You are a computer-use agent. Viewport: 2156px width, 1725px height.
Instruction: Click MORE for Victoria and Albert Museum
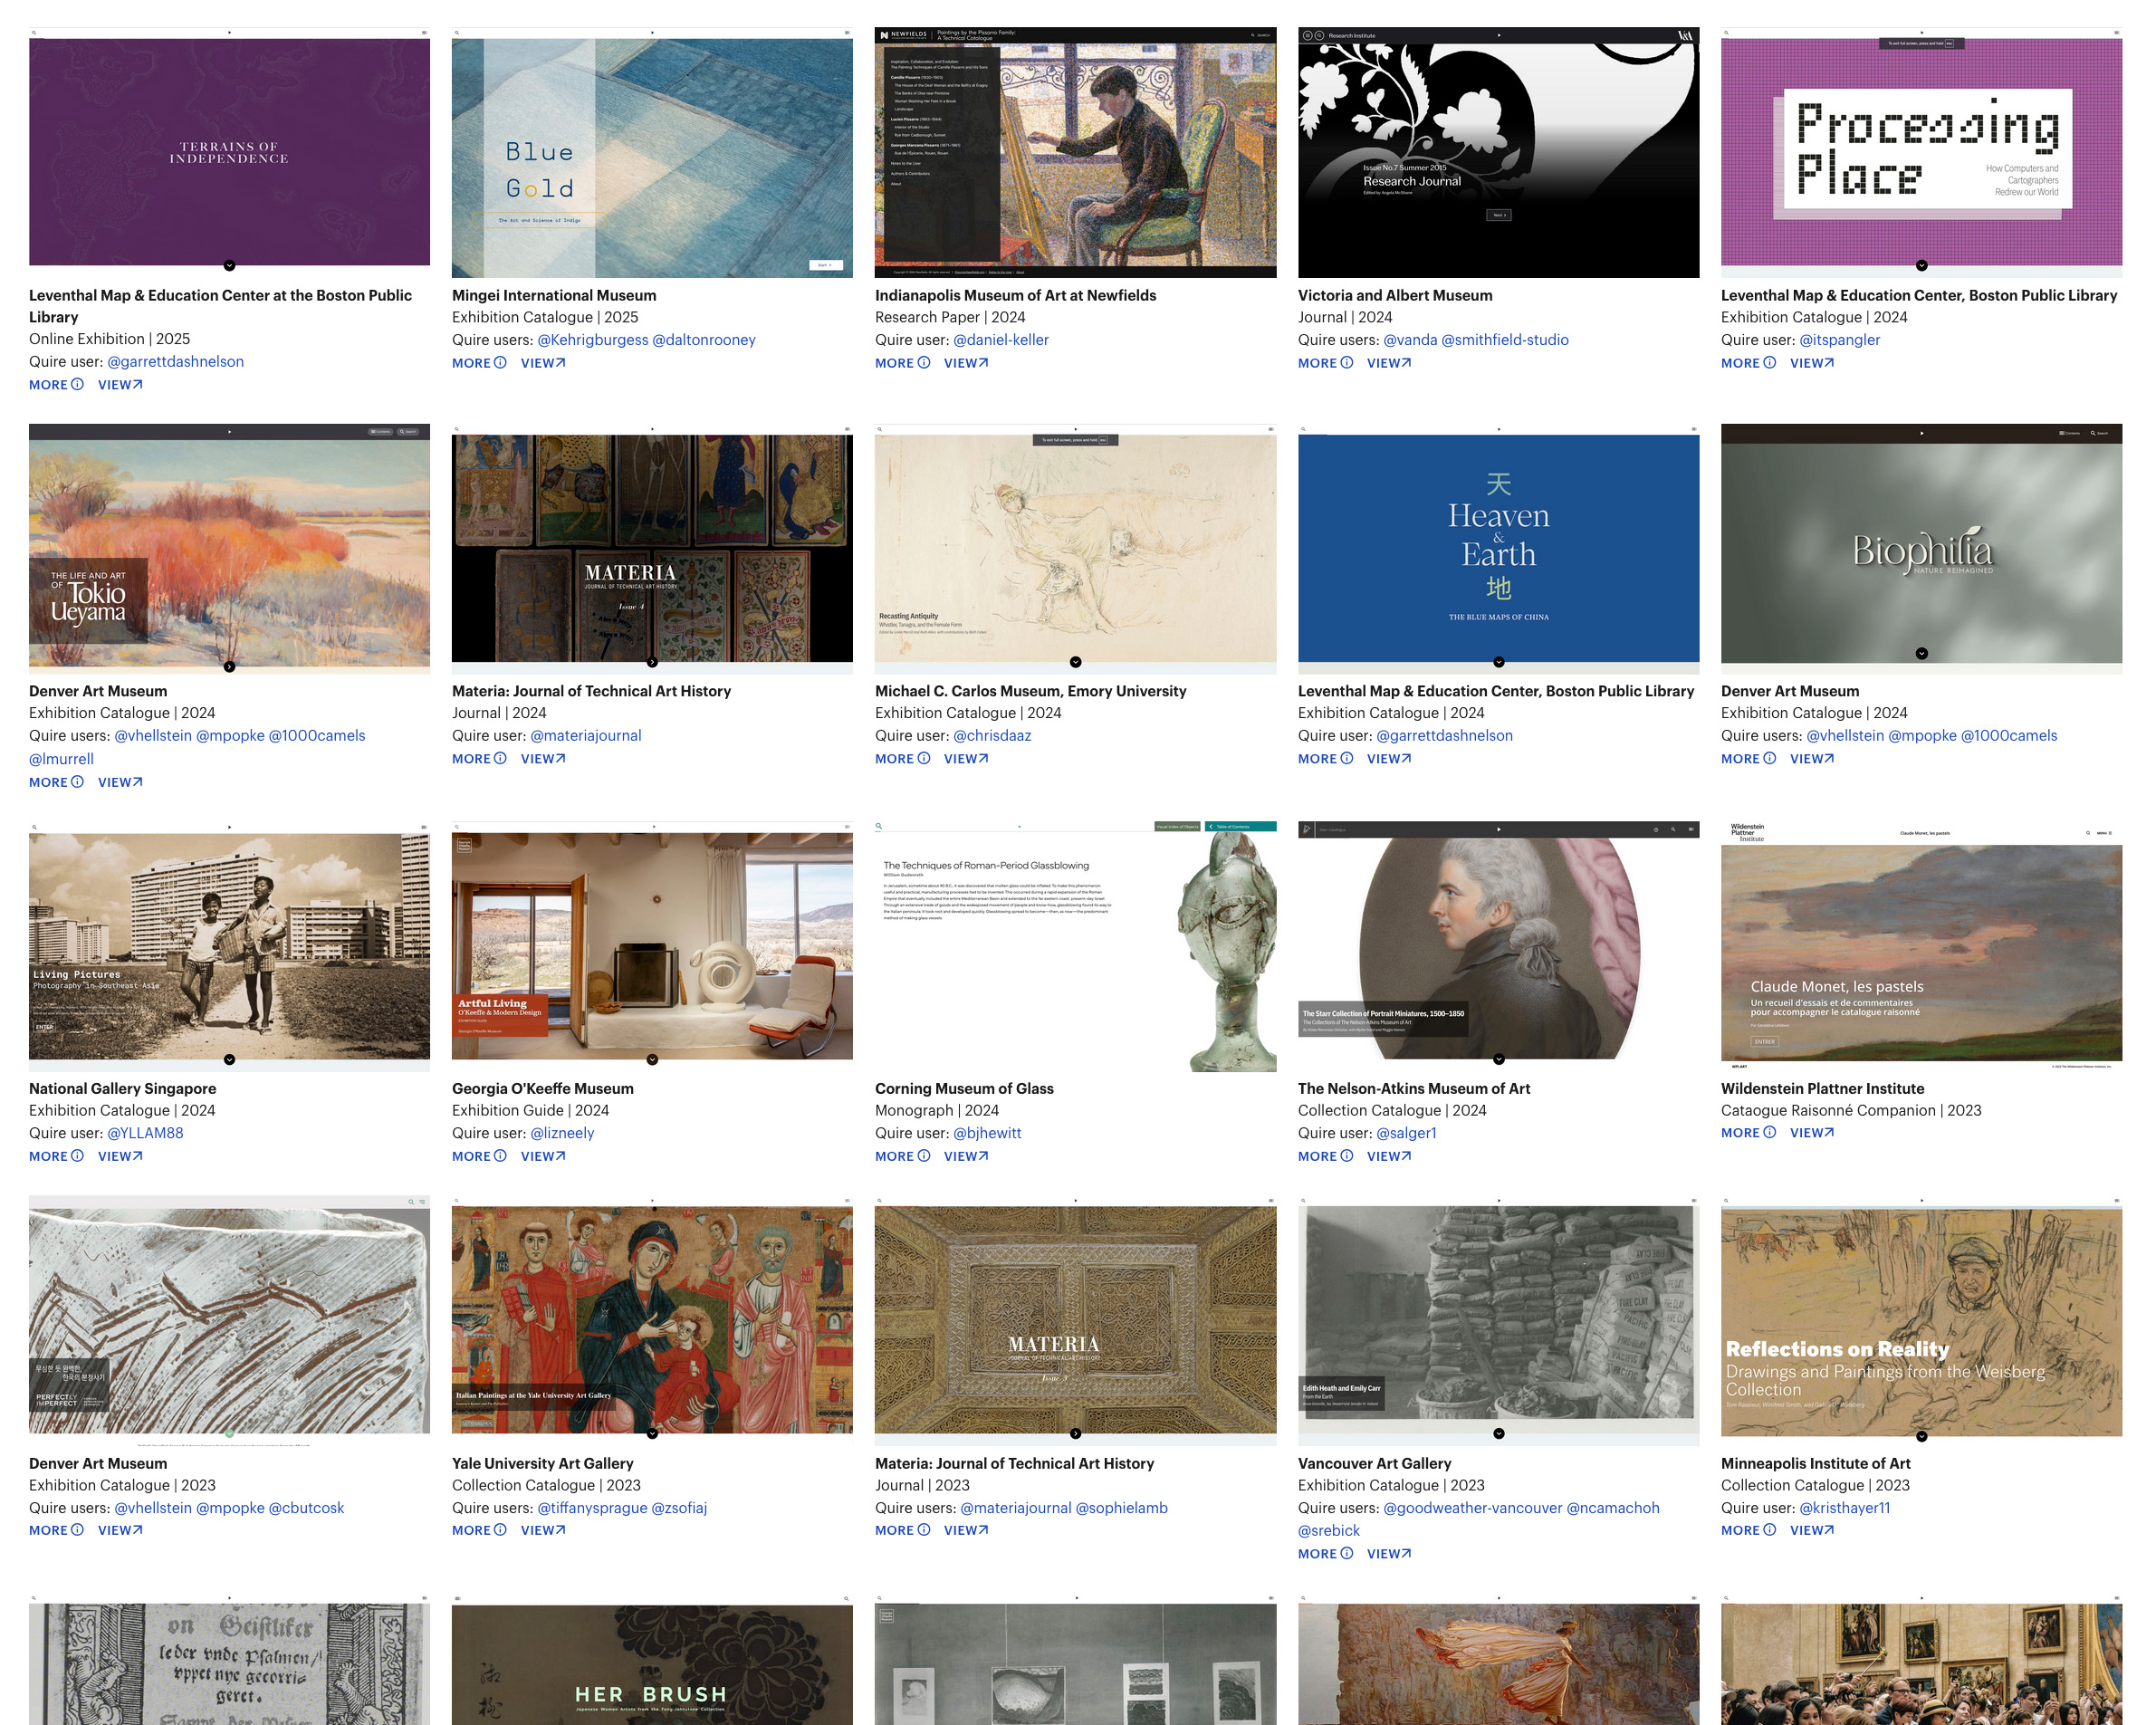point(1325,363)
